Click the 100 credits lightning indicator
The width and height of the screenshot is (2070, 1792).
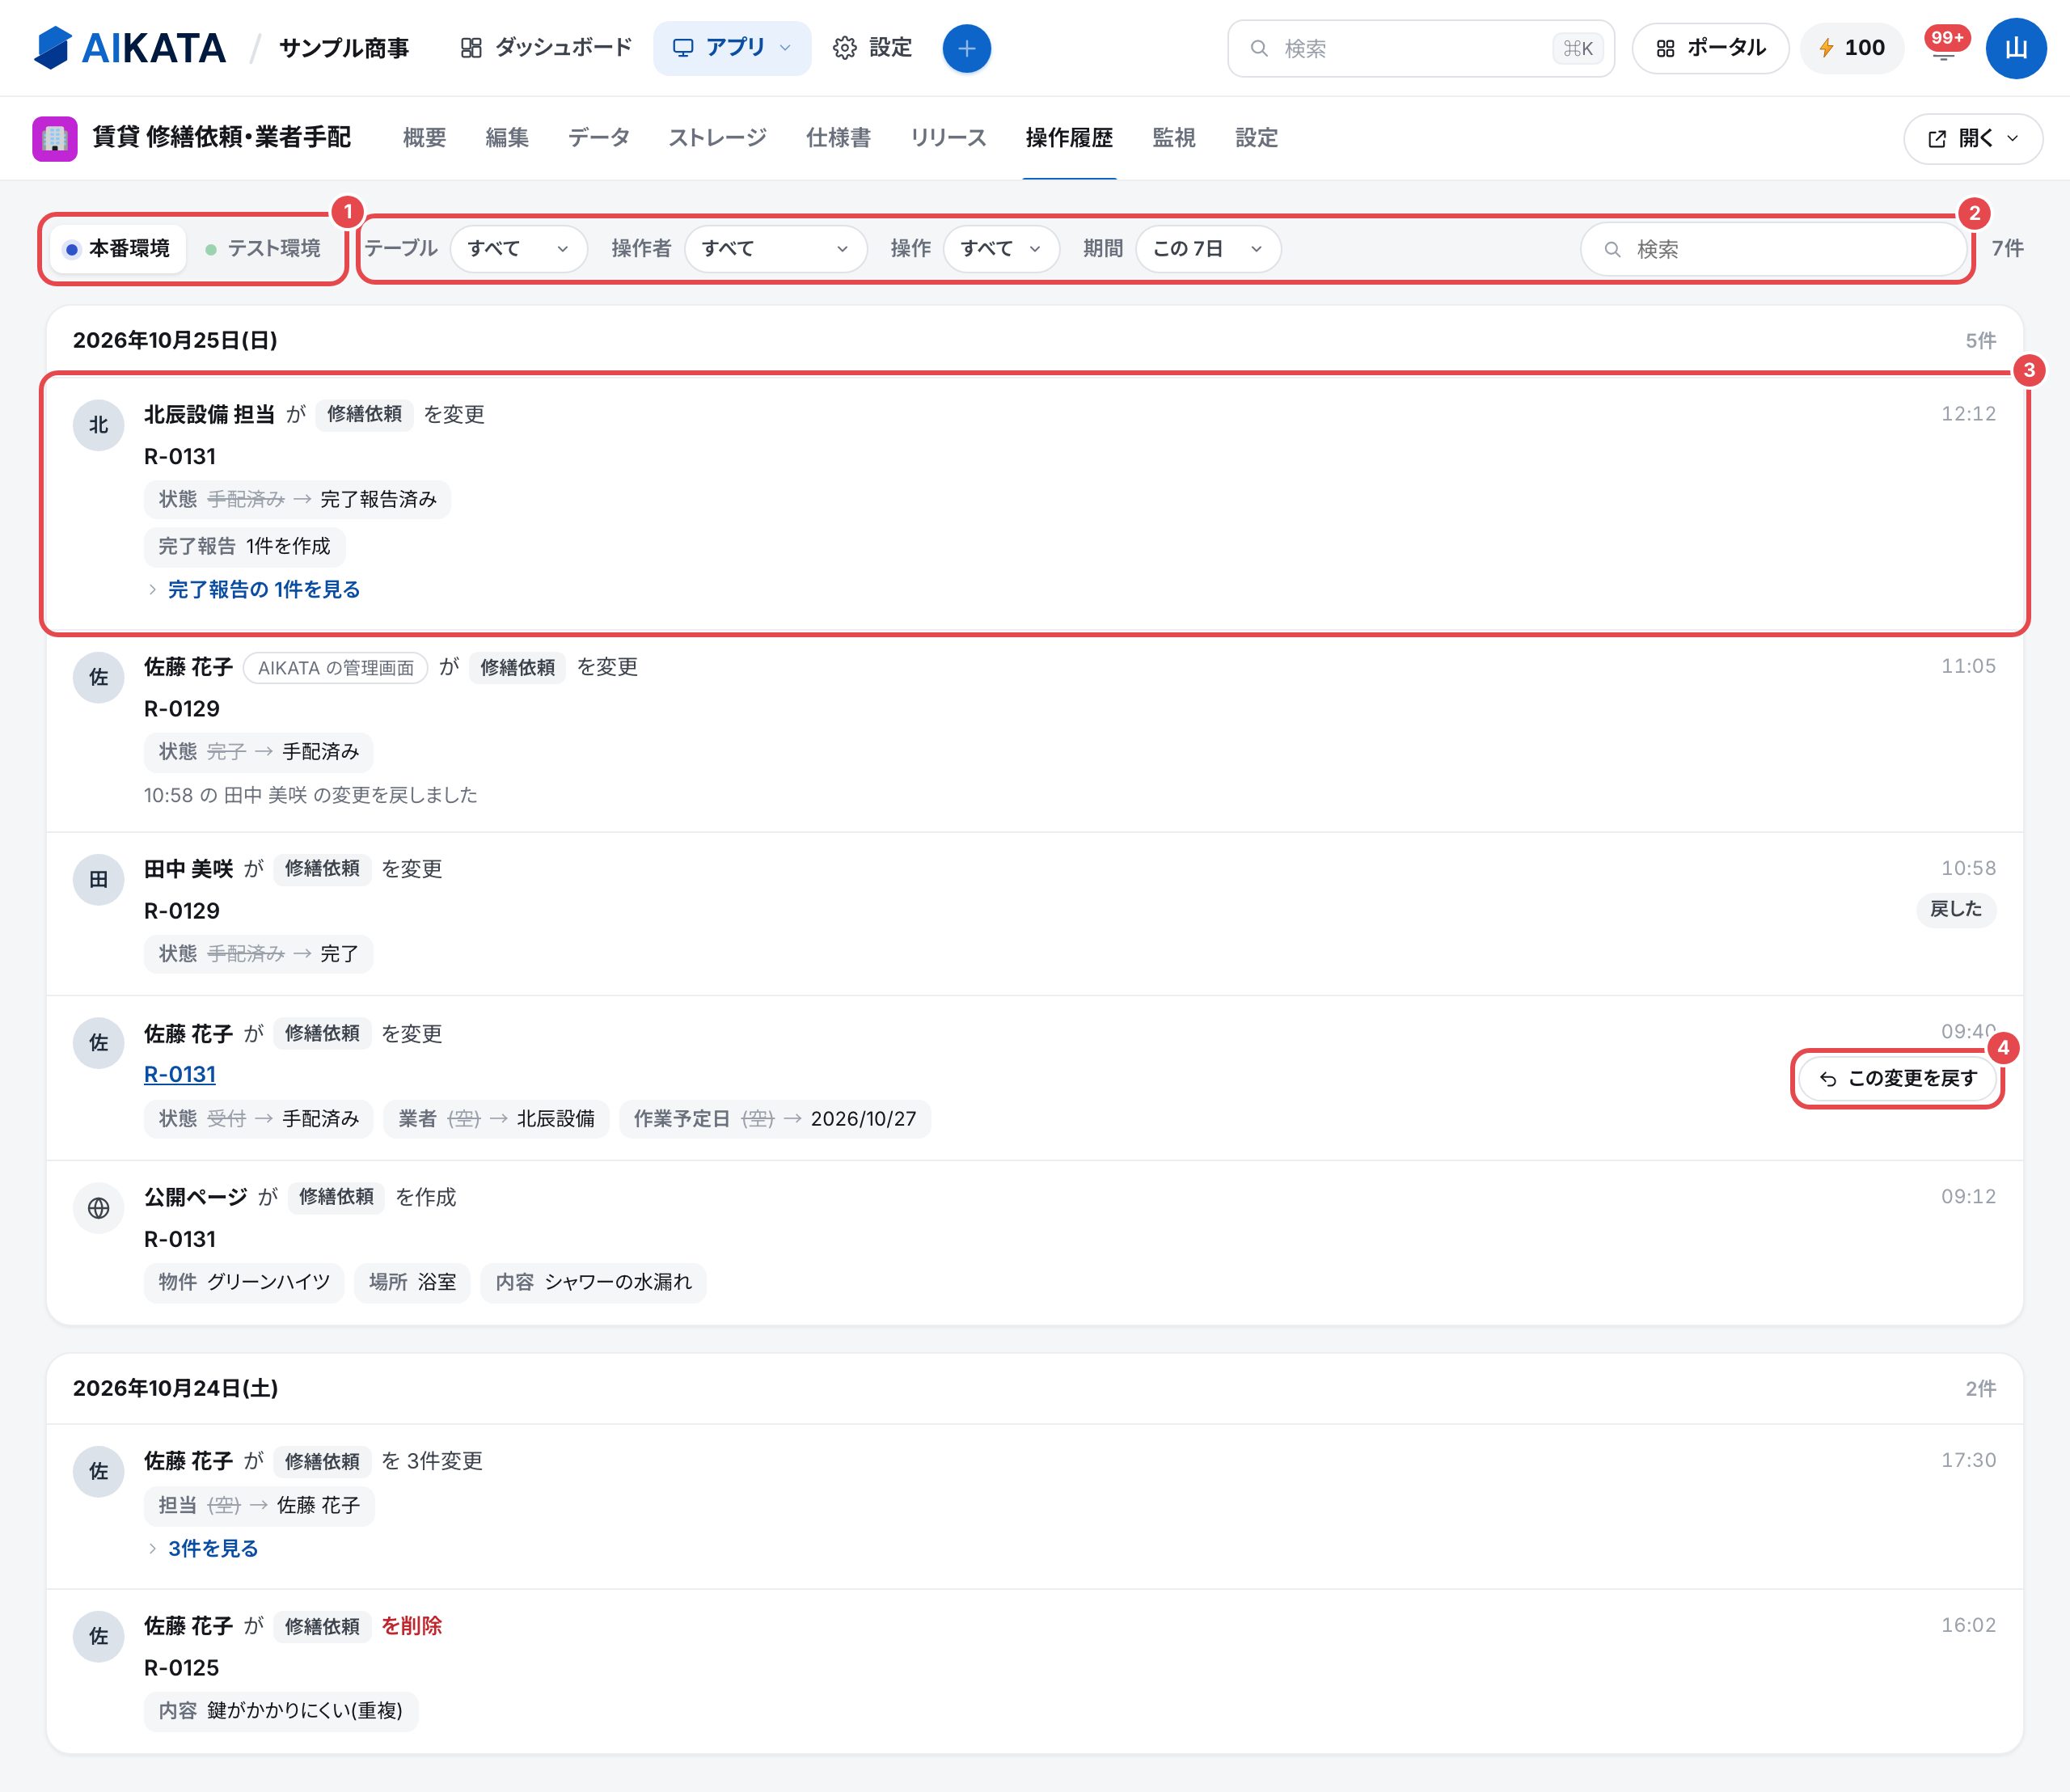(1852, 48)
